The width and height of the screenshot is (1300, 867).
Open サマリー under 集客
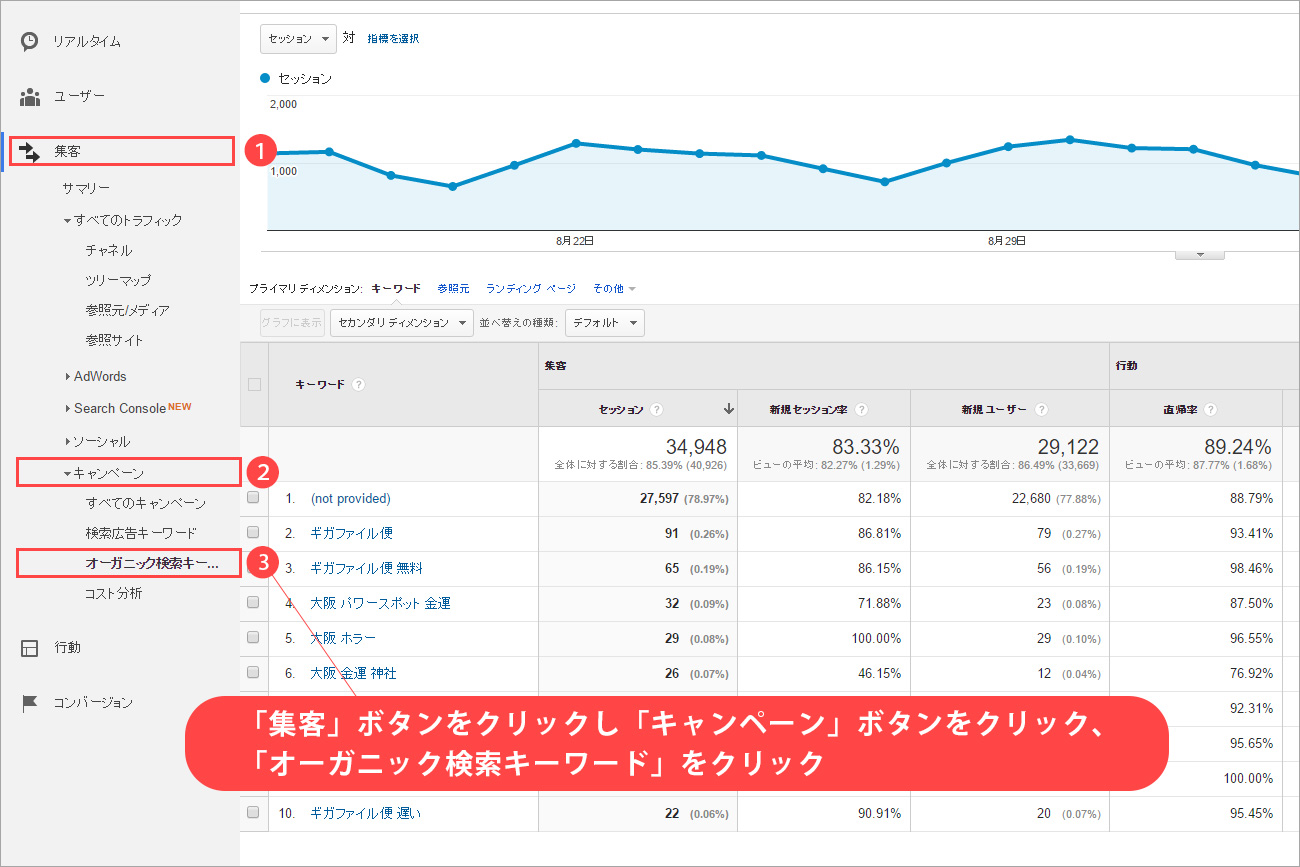86,188
